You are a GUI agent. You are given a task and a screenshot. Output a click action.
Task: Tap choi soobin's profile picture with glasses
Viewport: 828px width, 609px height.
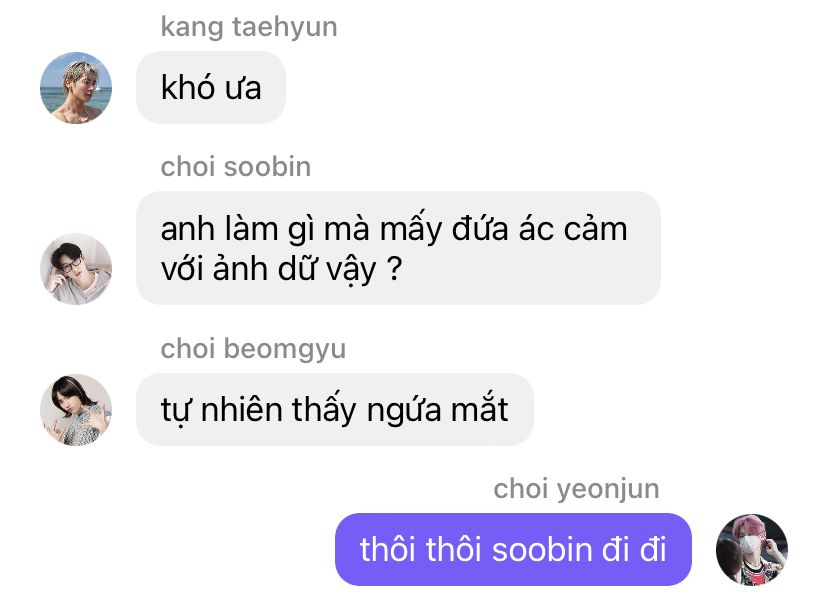point(76,269)
